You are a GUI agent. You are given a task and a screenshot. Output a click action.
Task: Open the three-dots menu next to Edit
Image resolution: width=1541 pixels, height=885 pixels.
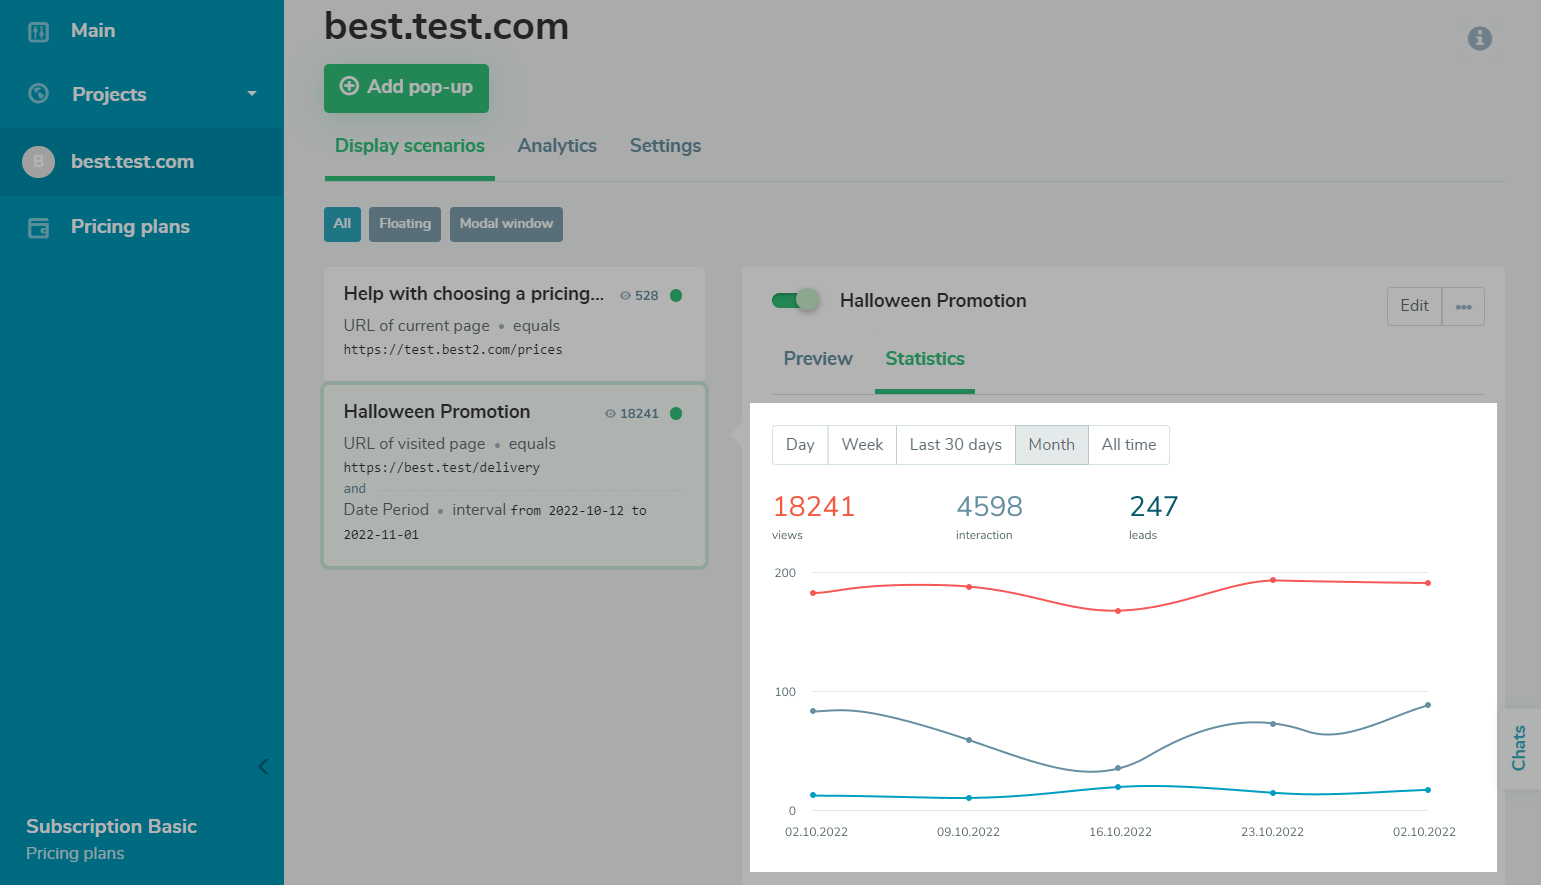(1463, 307)
